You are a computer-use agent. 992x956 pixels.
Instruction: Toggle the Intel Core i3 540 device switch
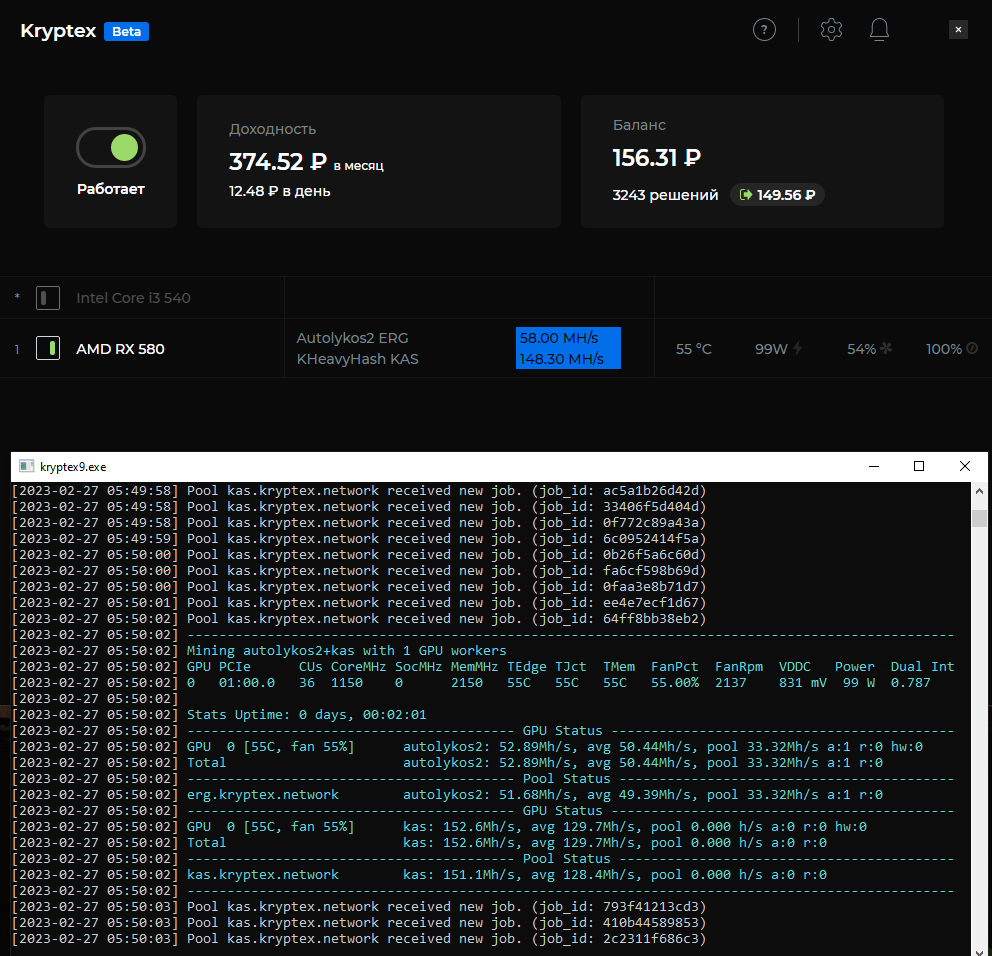click(x=48, y=298)
